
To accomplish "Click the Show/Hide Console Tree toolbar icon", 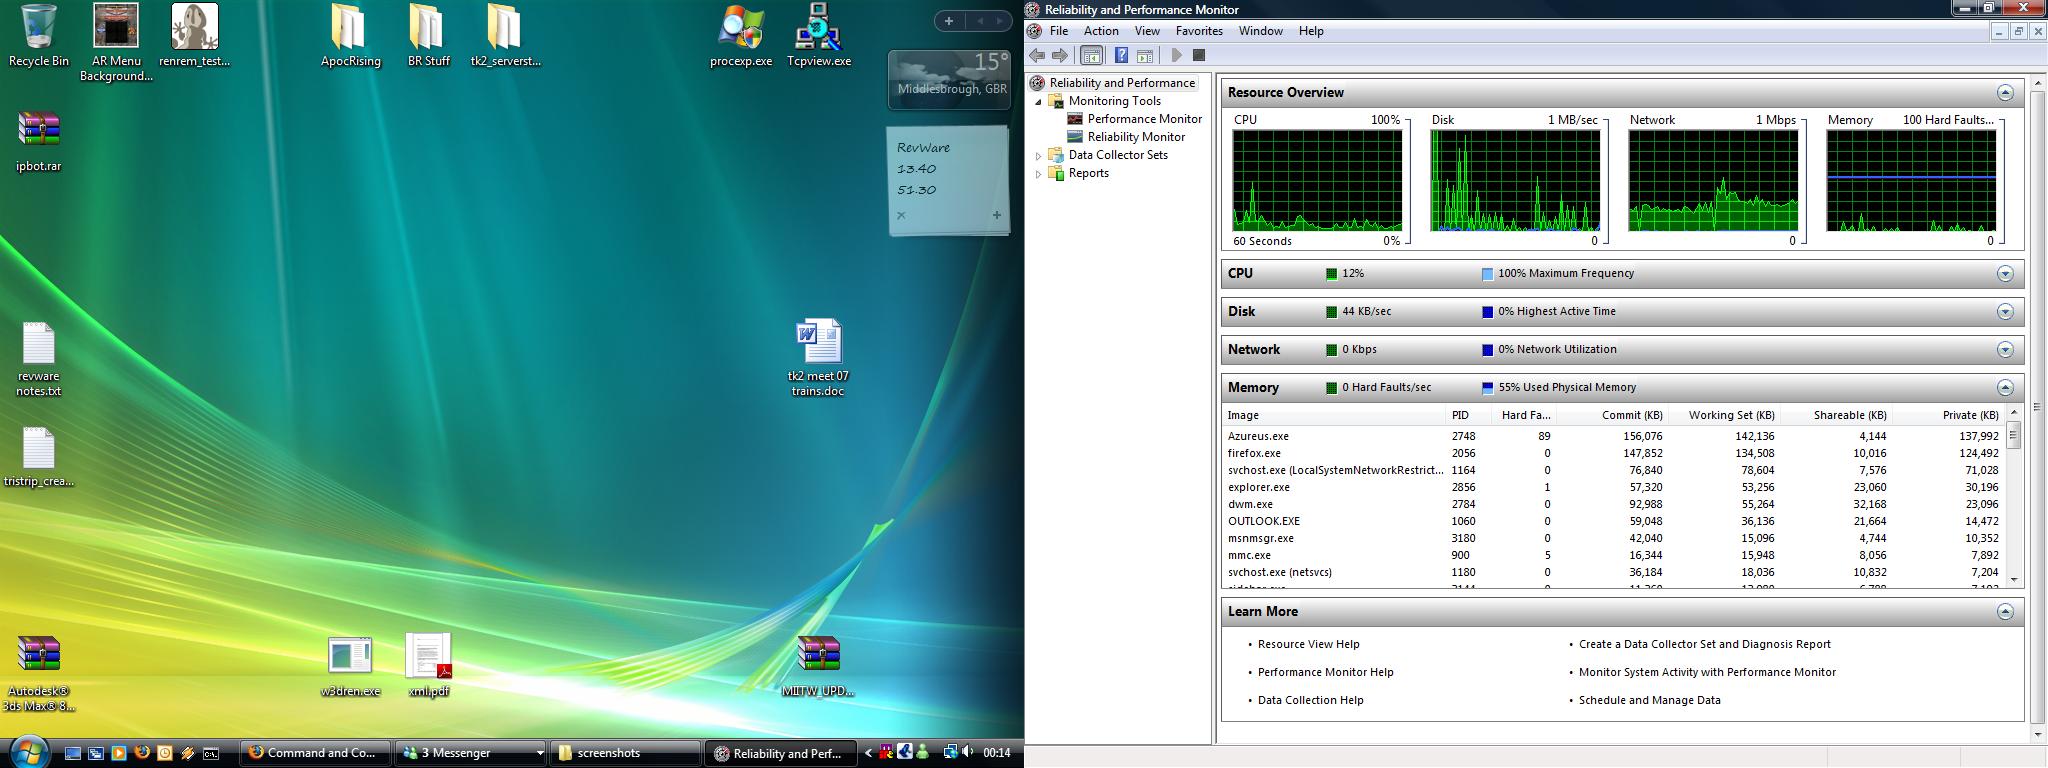I will tap(1091, 56).
